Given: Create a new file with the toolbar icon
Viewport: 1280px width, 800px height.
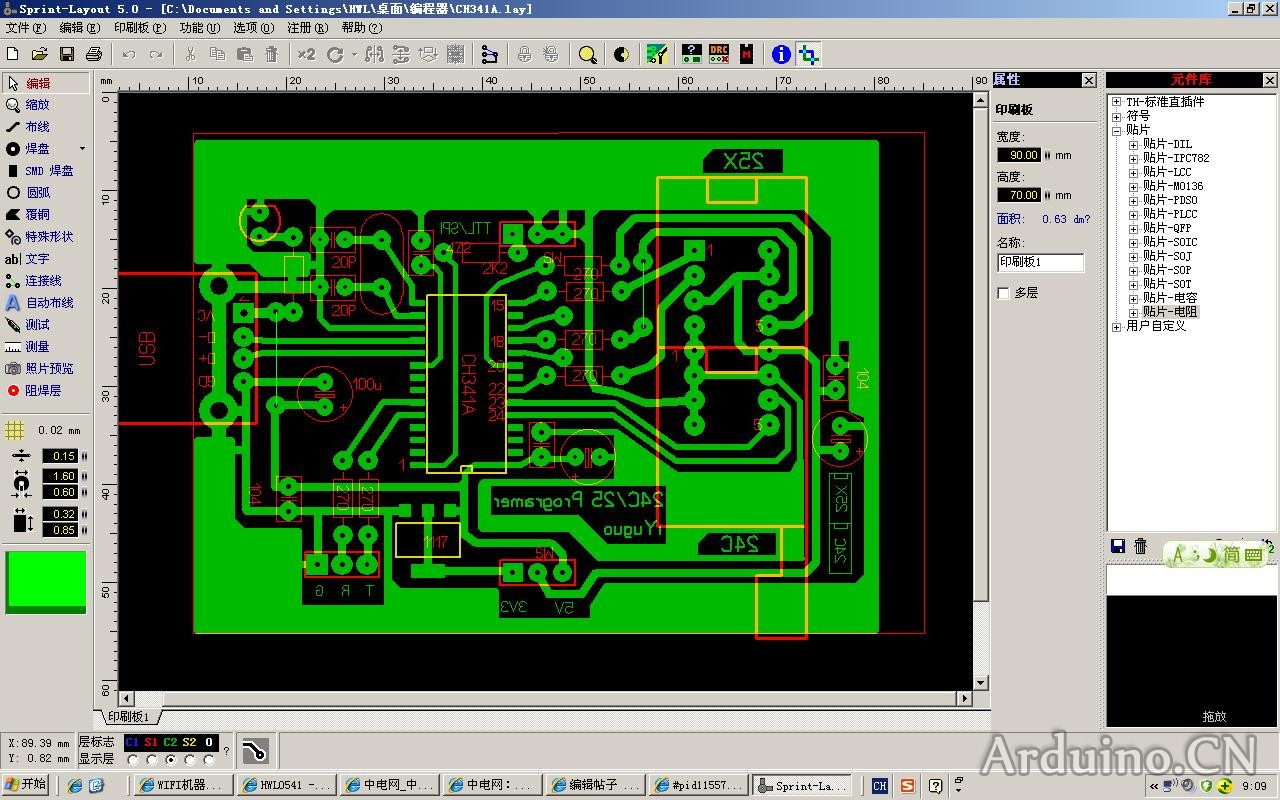Looking at the screenshot, I should [13, 54].
